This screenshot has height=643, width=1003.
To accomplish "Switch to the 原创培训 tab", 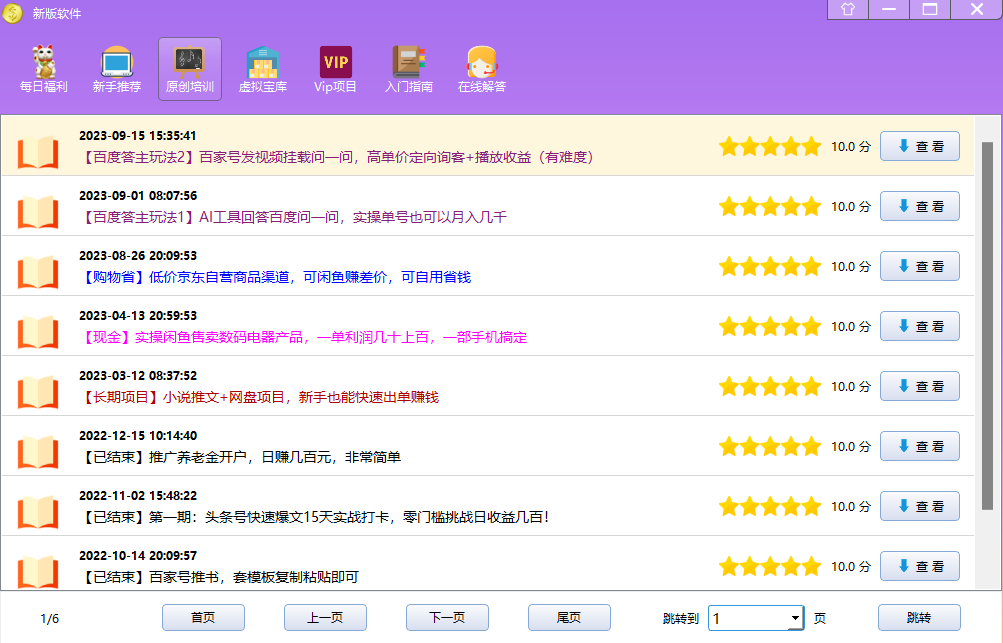I will 189,68.
